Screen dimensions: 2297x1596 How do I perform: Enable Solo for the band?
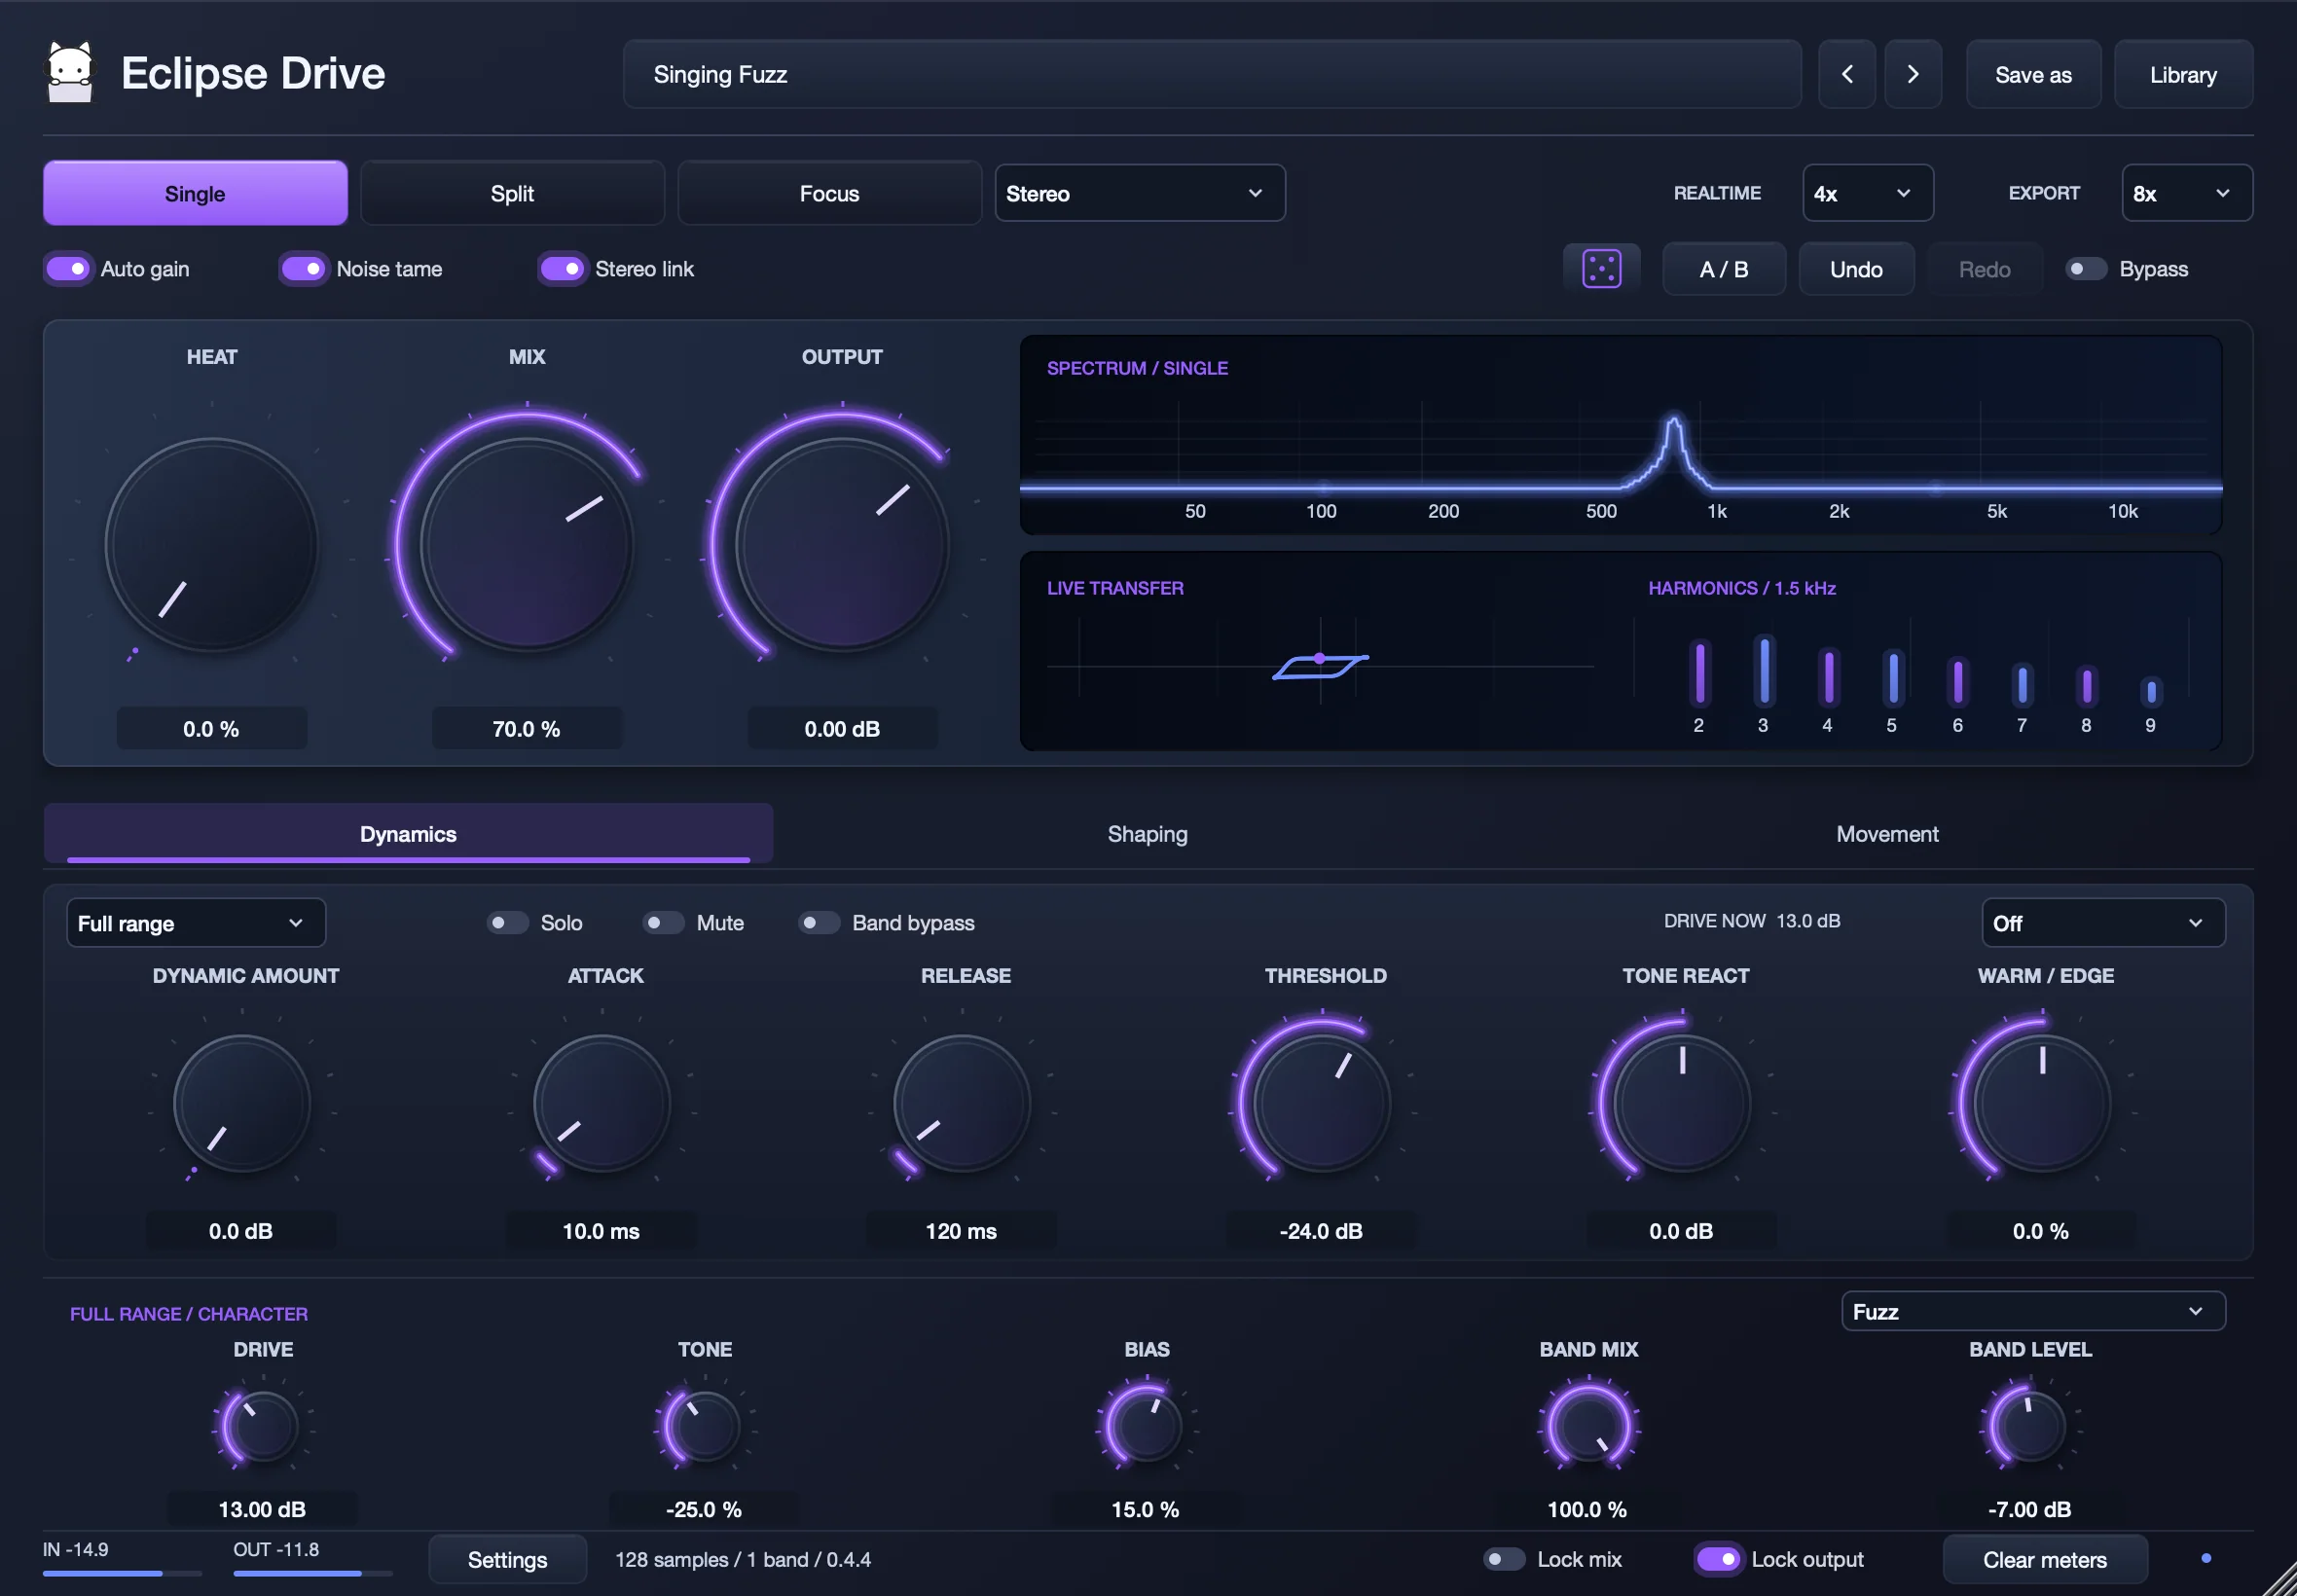[x=507, y=922]
